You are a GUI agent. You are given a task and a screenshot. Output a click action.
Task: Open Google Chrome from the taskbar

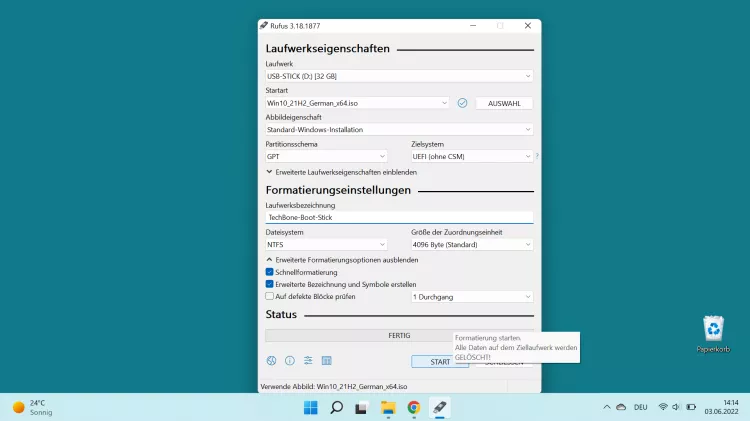tap(414, 407)
